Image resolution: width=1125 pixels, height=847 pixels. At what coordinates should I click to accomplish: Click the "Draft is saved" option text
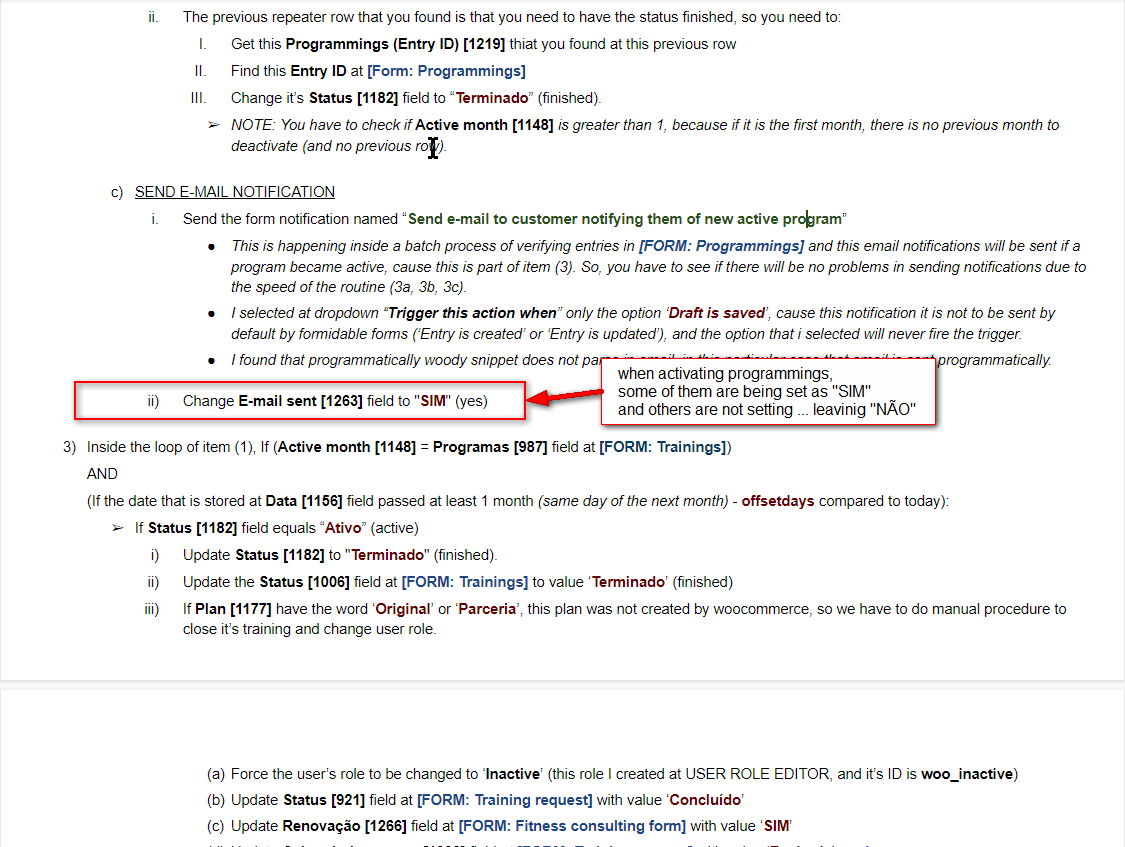coord(716,313)
